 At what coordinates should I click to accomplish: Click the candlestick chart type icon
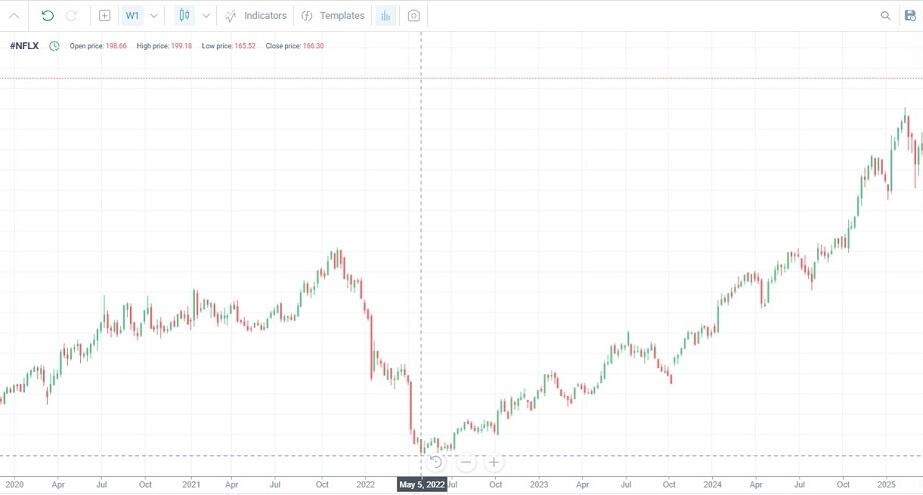[x=184, y=16]
